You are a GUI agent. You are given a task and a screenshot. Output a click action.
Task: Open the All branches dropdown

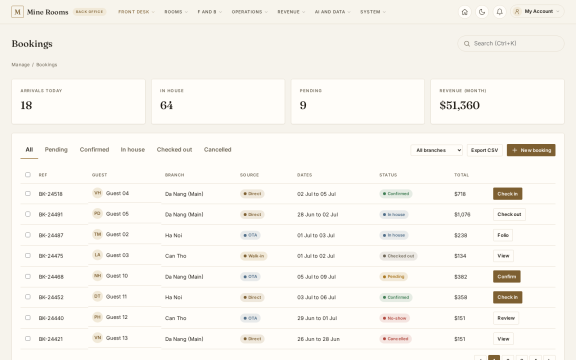436,150
